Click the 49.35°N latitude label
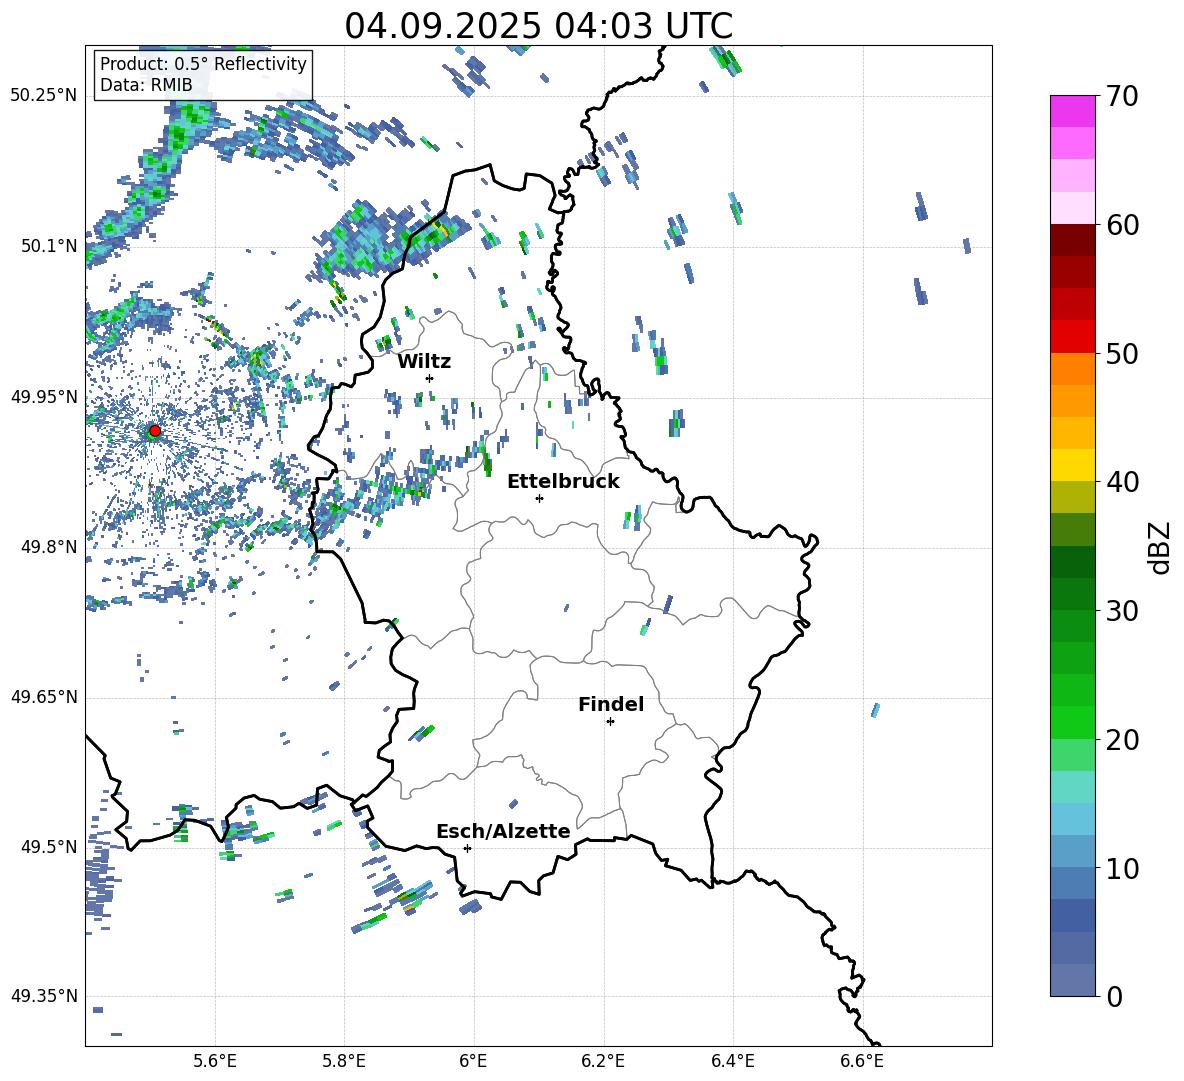 point(44,996)
